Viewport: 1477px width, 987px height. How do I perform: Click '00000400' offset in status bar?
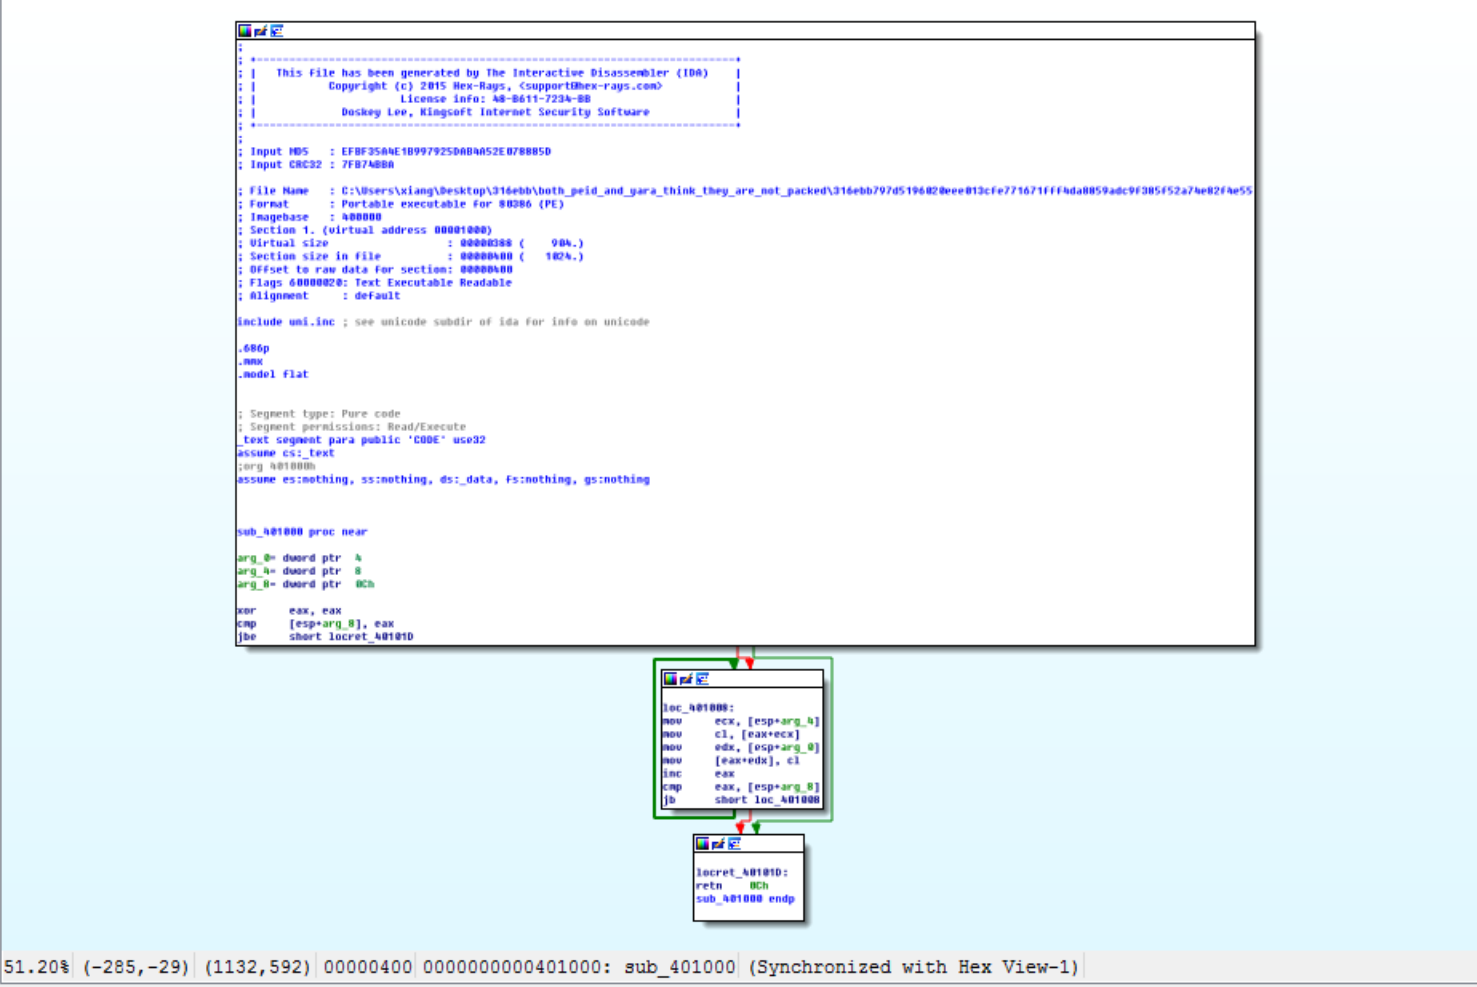pyautogui.click(x=368, y=967)
